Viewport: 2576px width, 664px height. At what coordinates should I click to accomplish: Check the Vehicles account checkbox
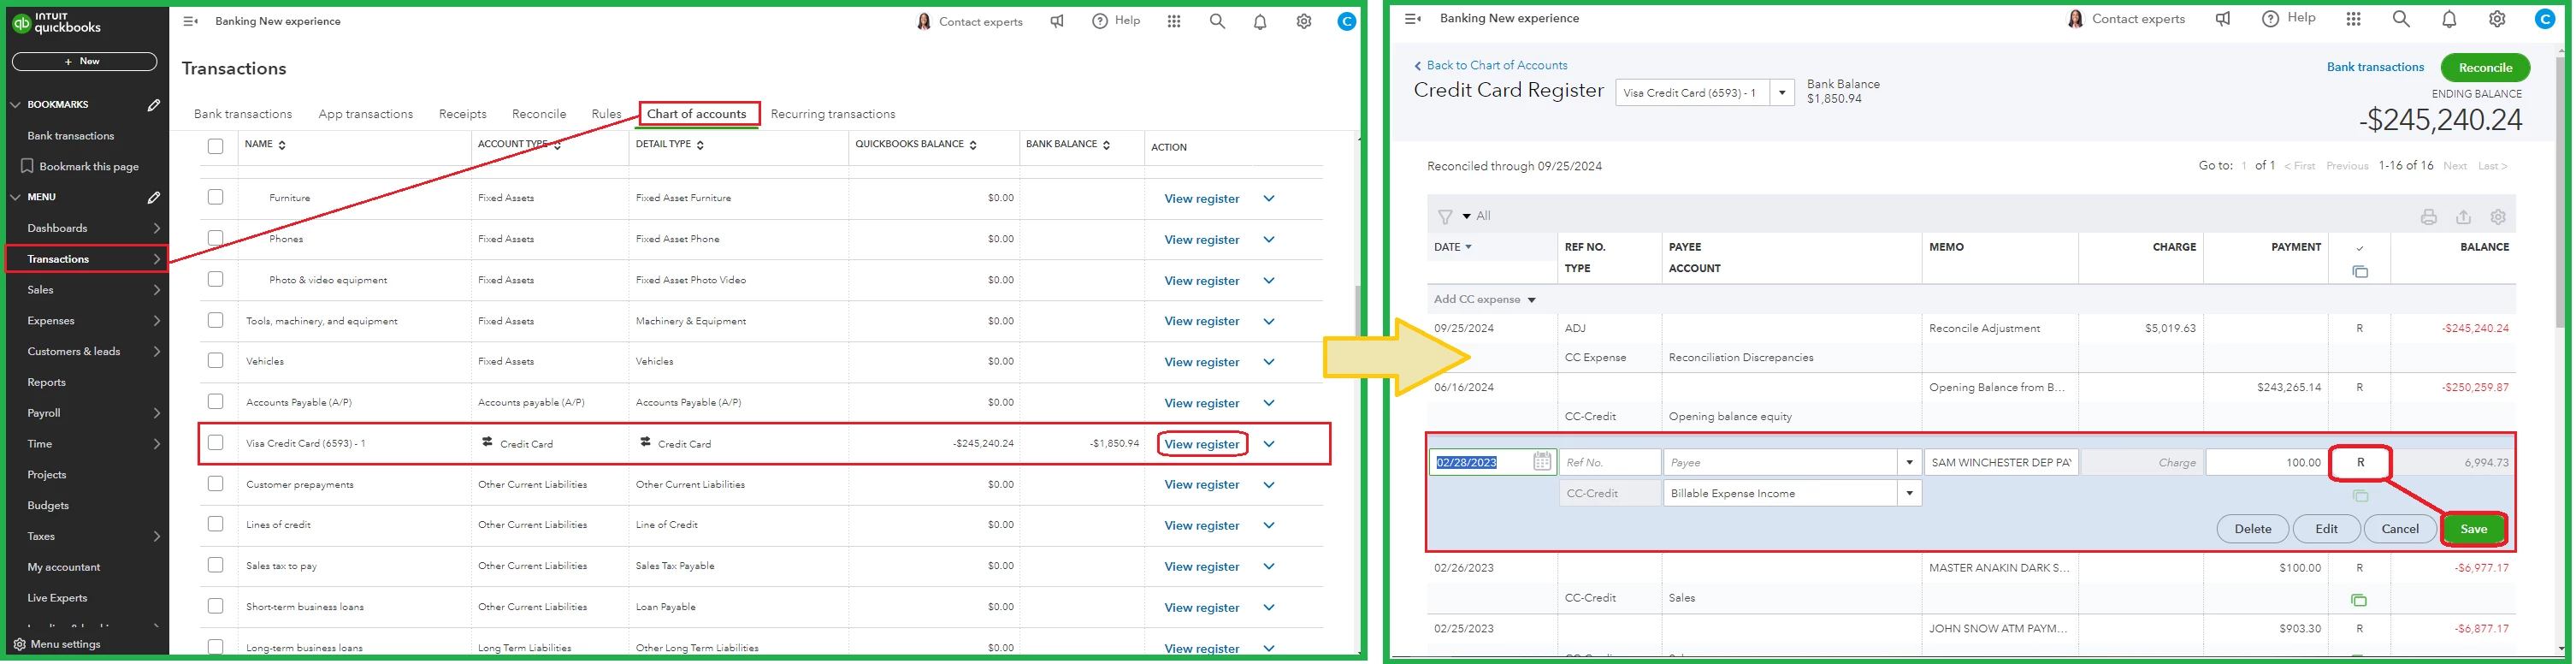pyautogui.click(x=215, y=361)
